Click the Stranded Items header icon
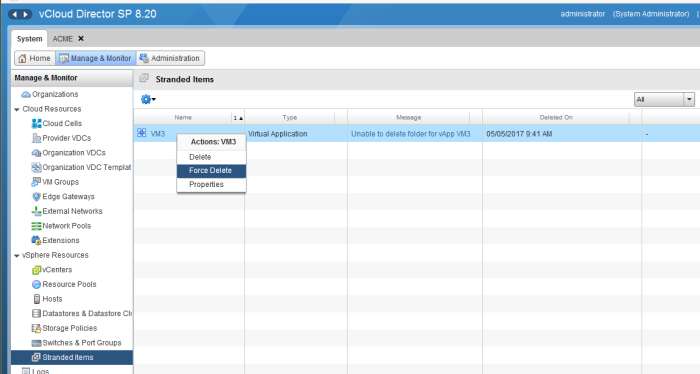The height and width of the screenshot is (374, 700). pyautogui.click(x=144, y=79)
